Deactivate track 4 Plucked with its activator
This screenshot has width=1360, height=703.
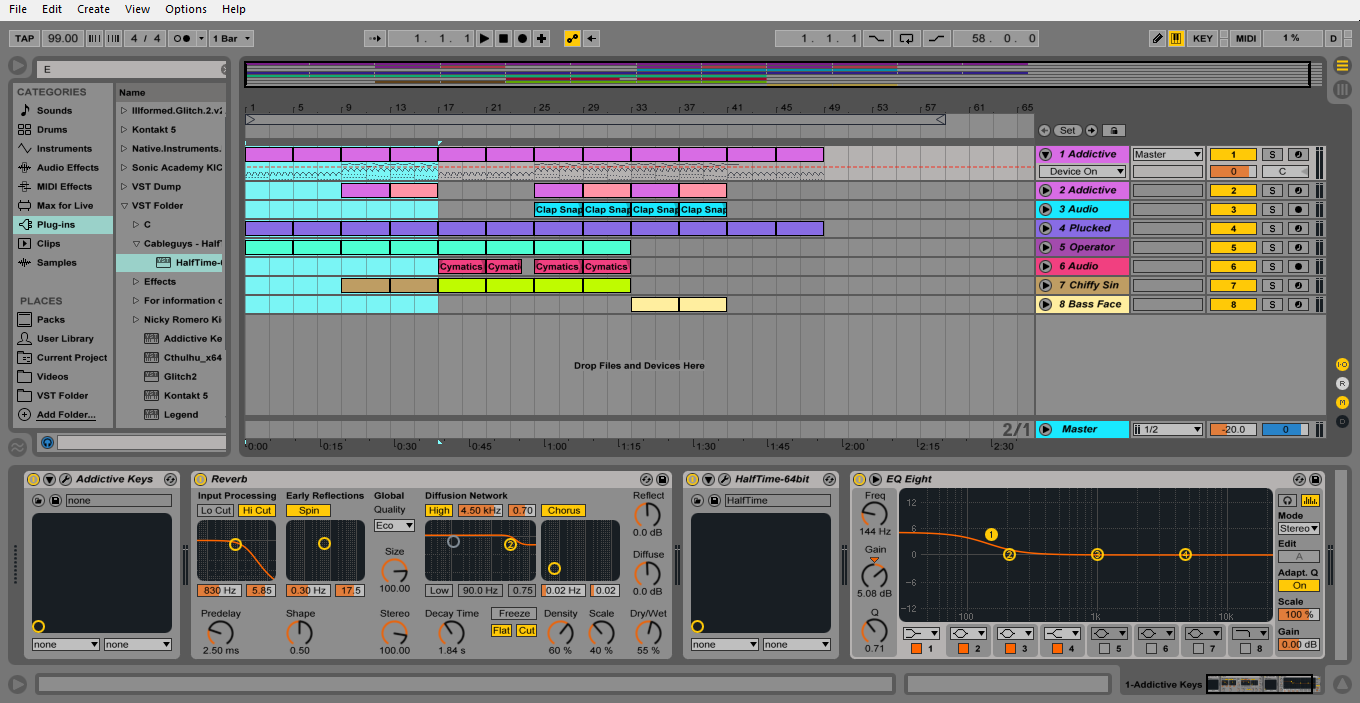[1233, 228]
